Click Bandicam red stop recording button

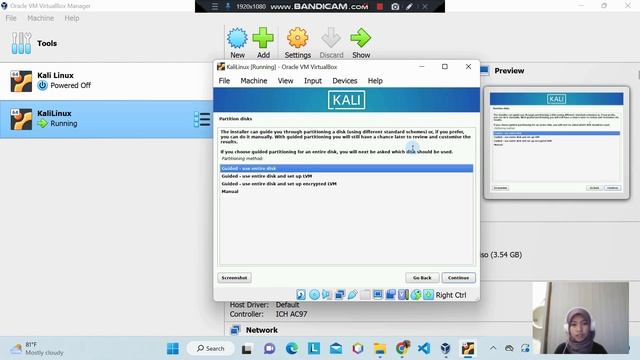[380, 7]
